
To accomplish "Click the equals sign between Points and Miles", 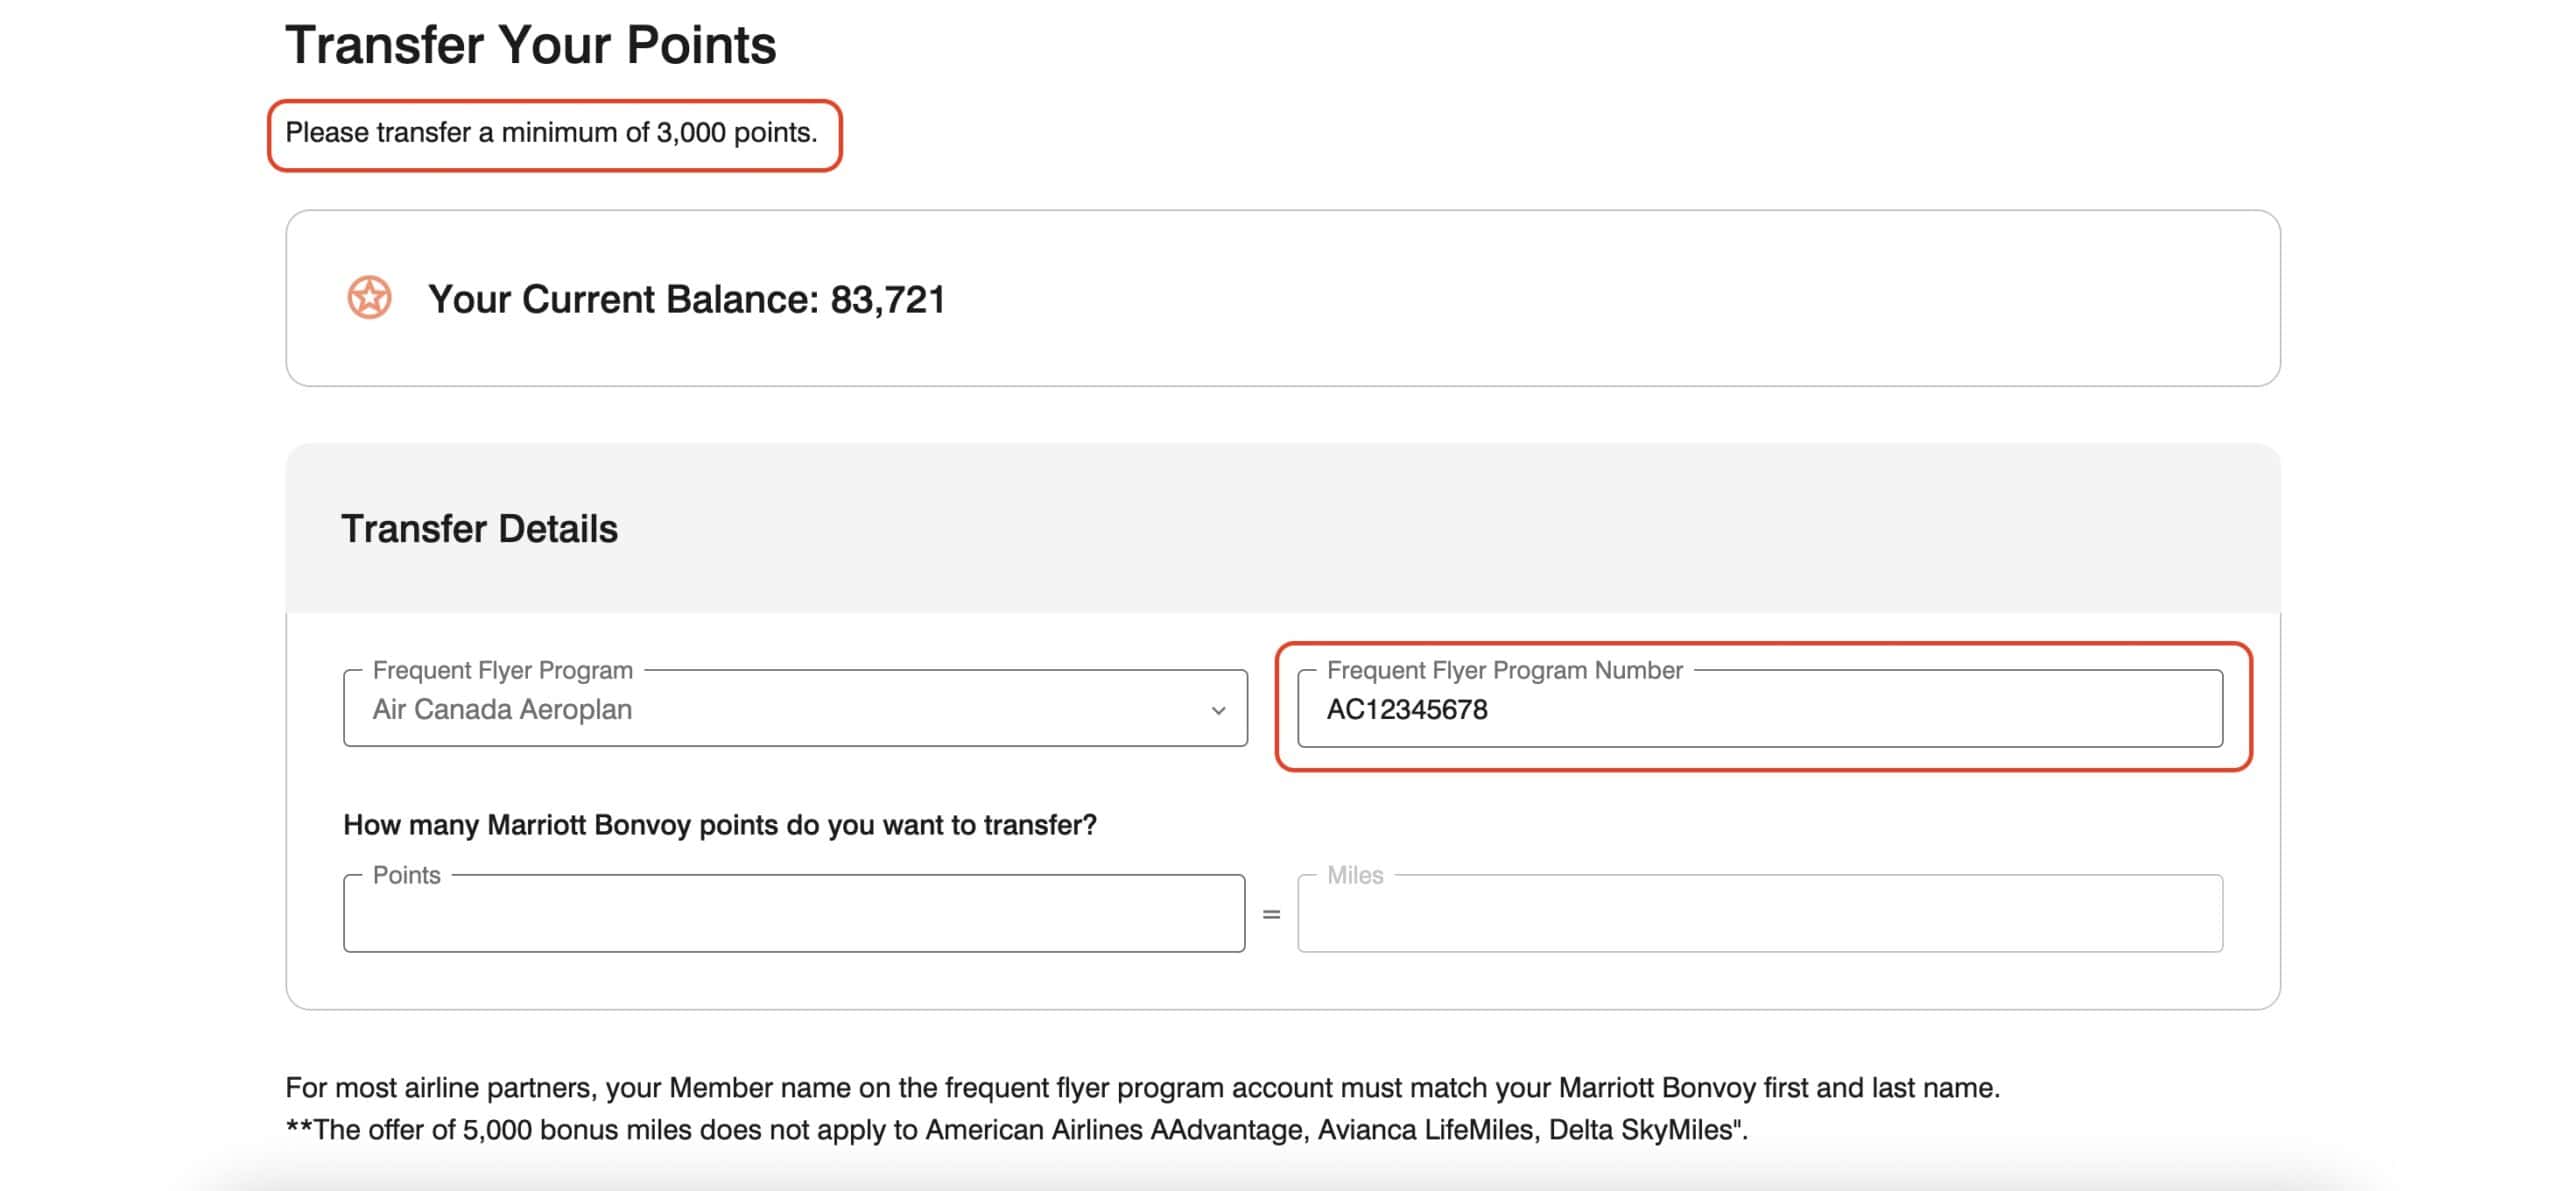I will coord(1271,915).
